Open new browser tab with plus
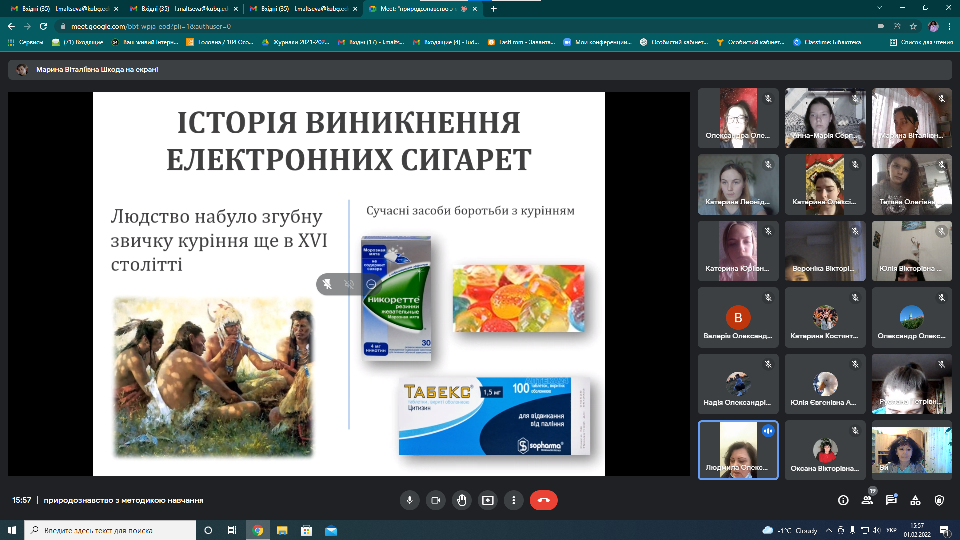The image size is (960, 540). [493, 9]
